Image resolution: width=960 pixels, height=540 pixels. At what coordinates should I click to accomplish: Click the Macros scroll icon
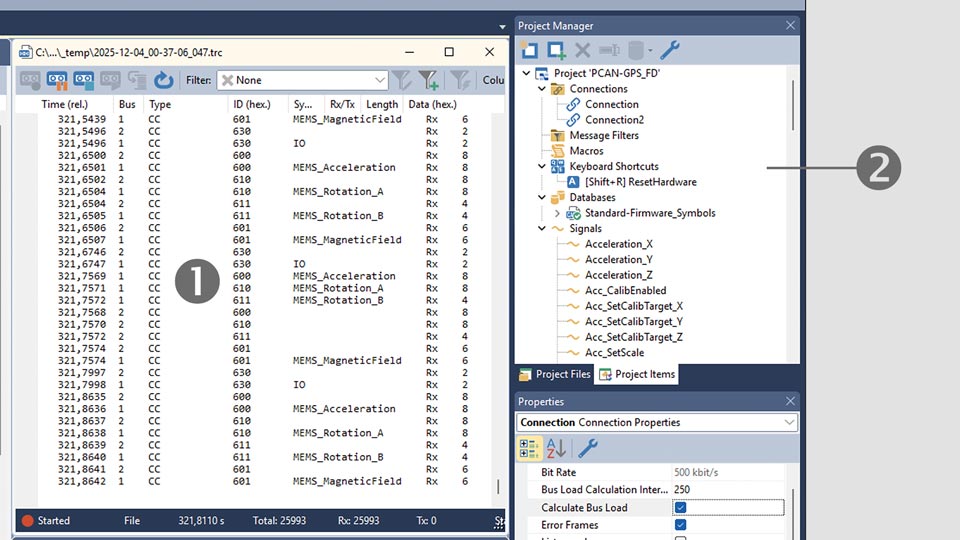click(557, 151)
